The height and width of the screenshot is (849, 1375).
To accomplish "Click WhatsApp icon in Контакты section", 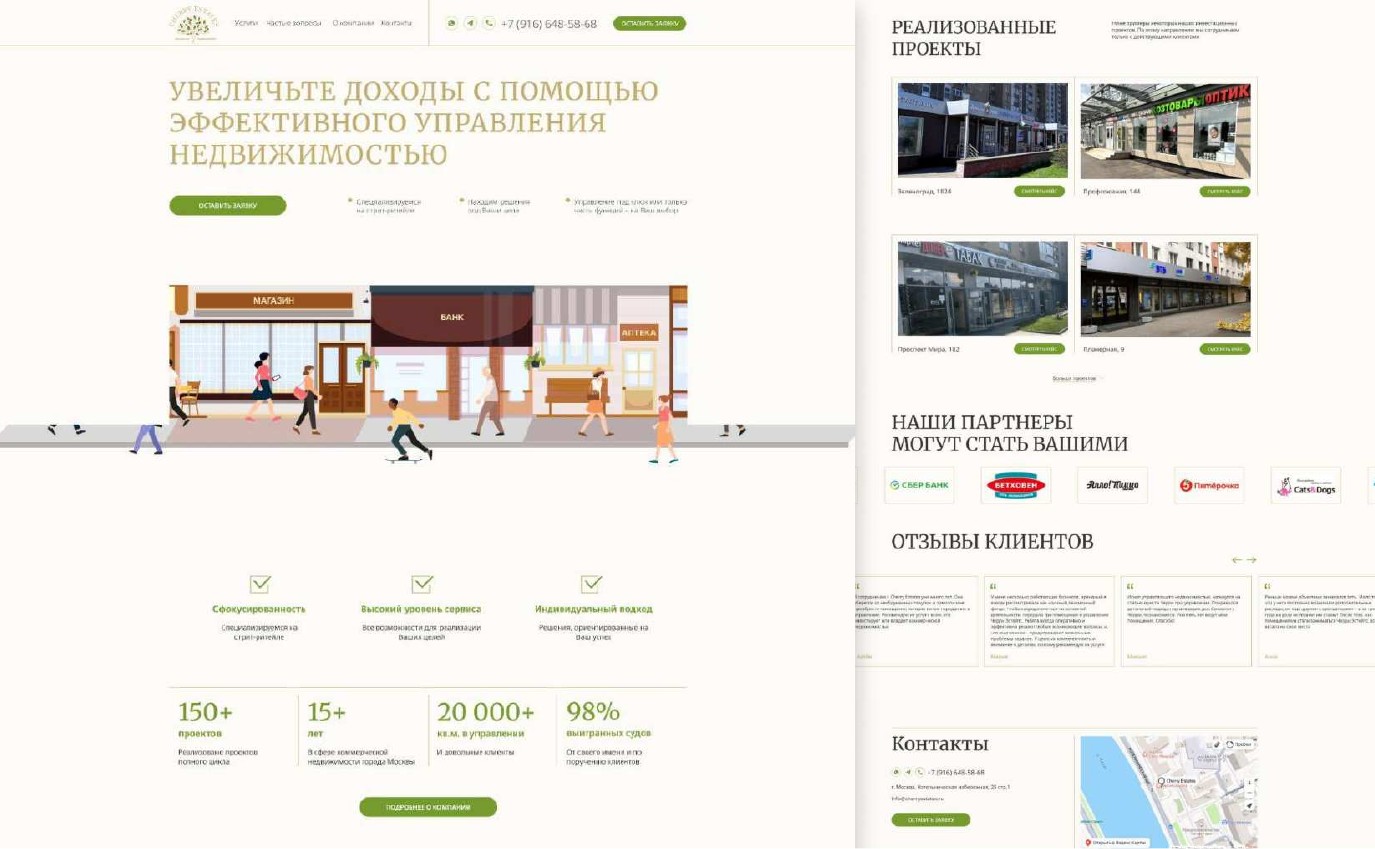I will point(896,772).
